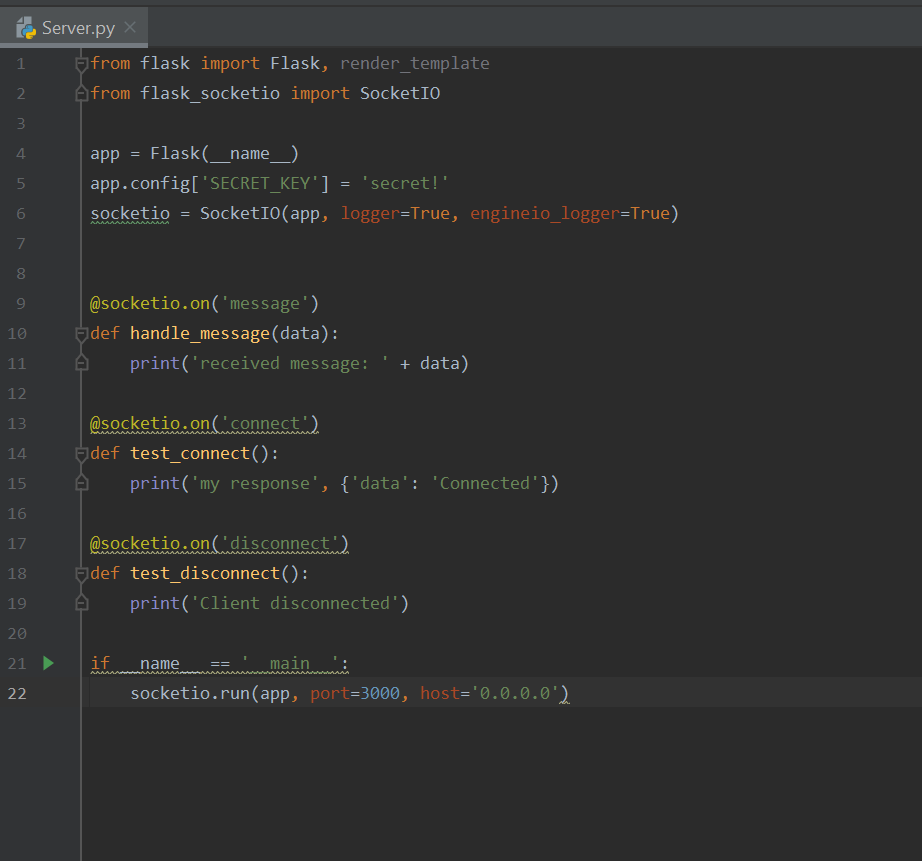The width and height of the screenshot is (922, 861).
Task: Toggle the fold end marker on line 11
Action: tap(82, 363)
